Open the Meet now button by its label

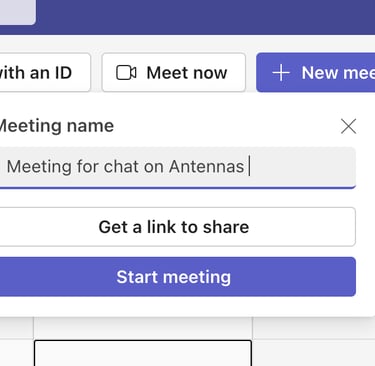[x=187, y=73]
